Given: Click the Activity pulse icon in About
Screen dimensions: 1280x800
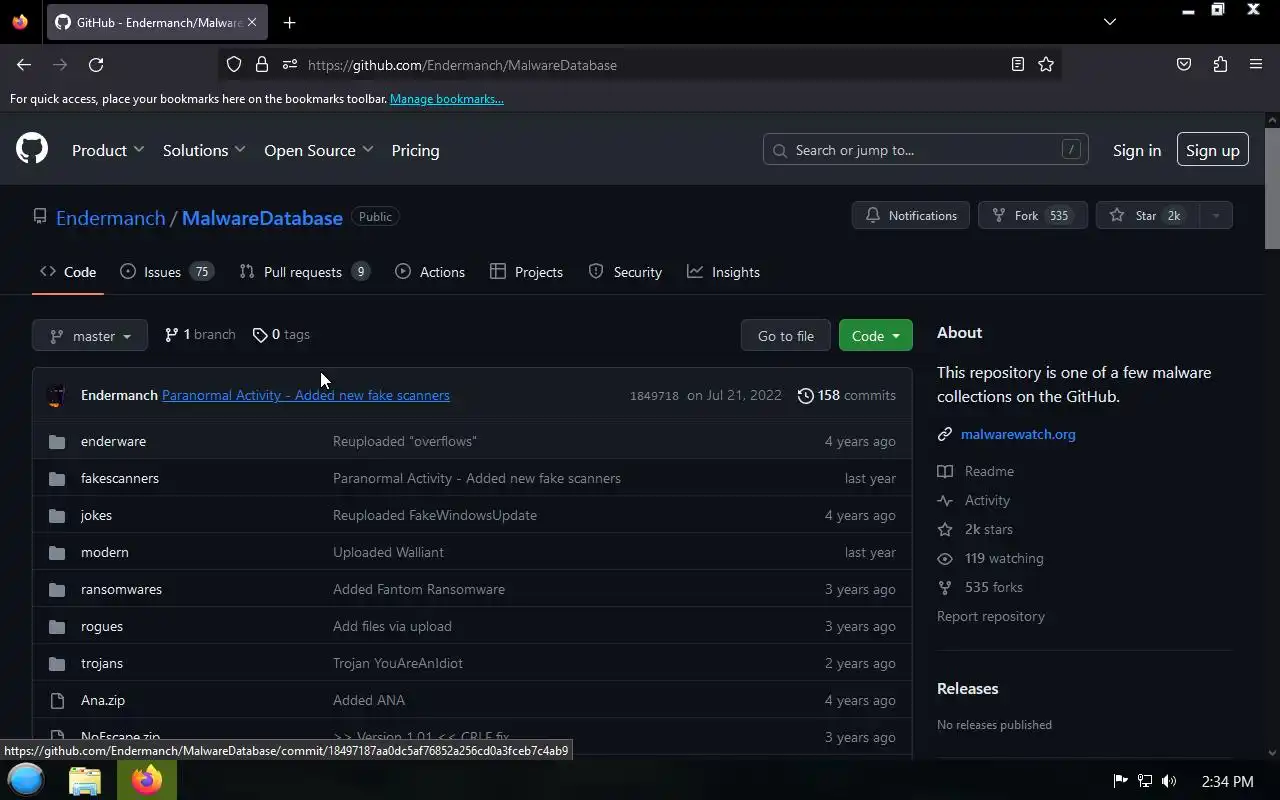Looking at the screenshot, I should pyautogui.click(x=945, y=501).
